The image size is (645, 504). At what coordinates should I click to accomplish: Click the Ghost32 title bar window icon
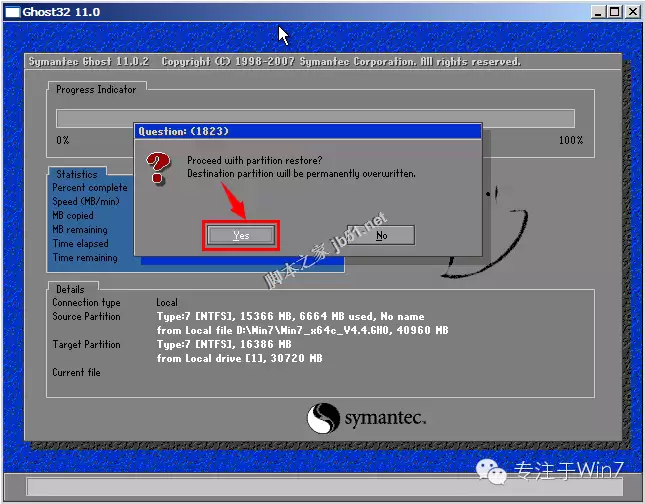point(12,12)
